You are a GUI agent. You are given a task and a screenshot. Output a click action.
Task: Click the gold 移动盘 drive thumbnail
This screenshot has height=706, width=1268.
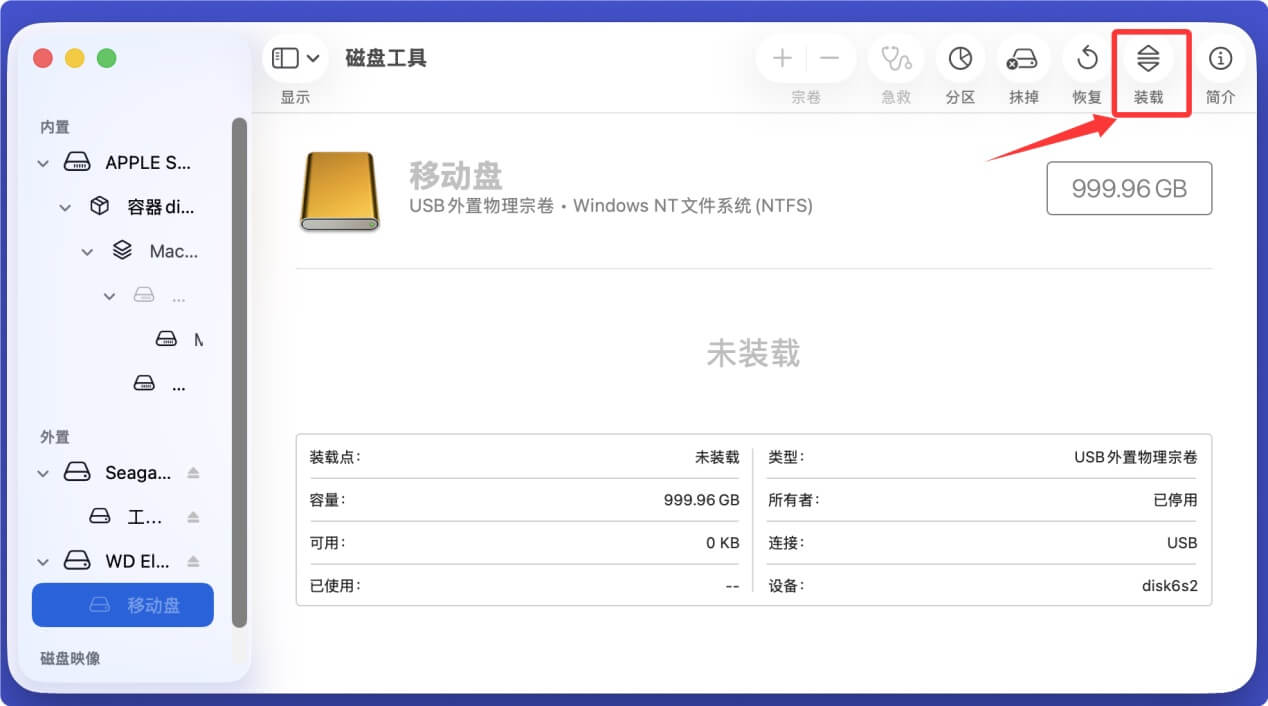click(x=340, y=190)
